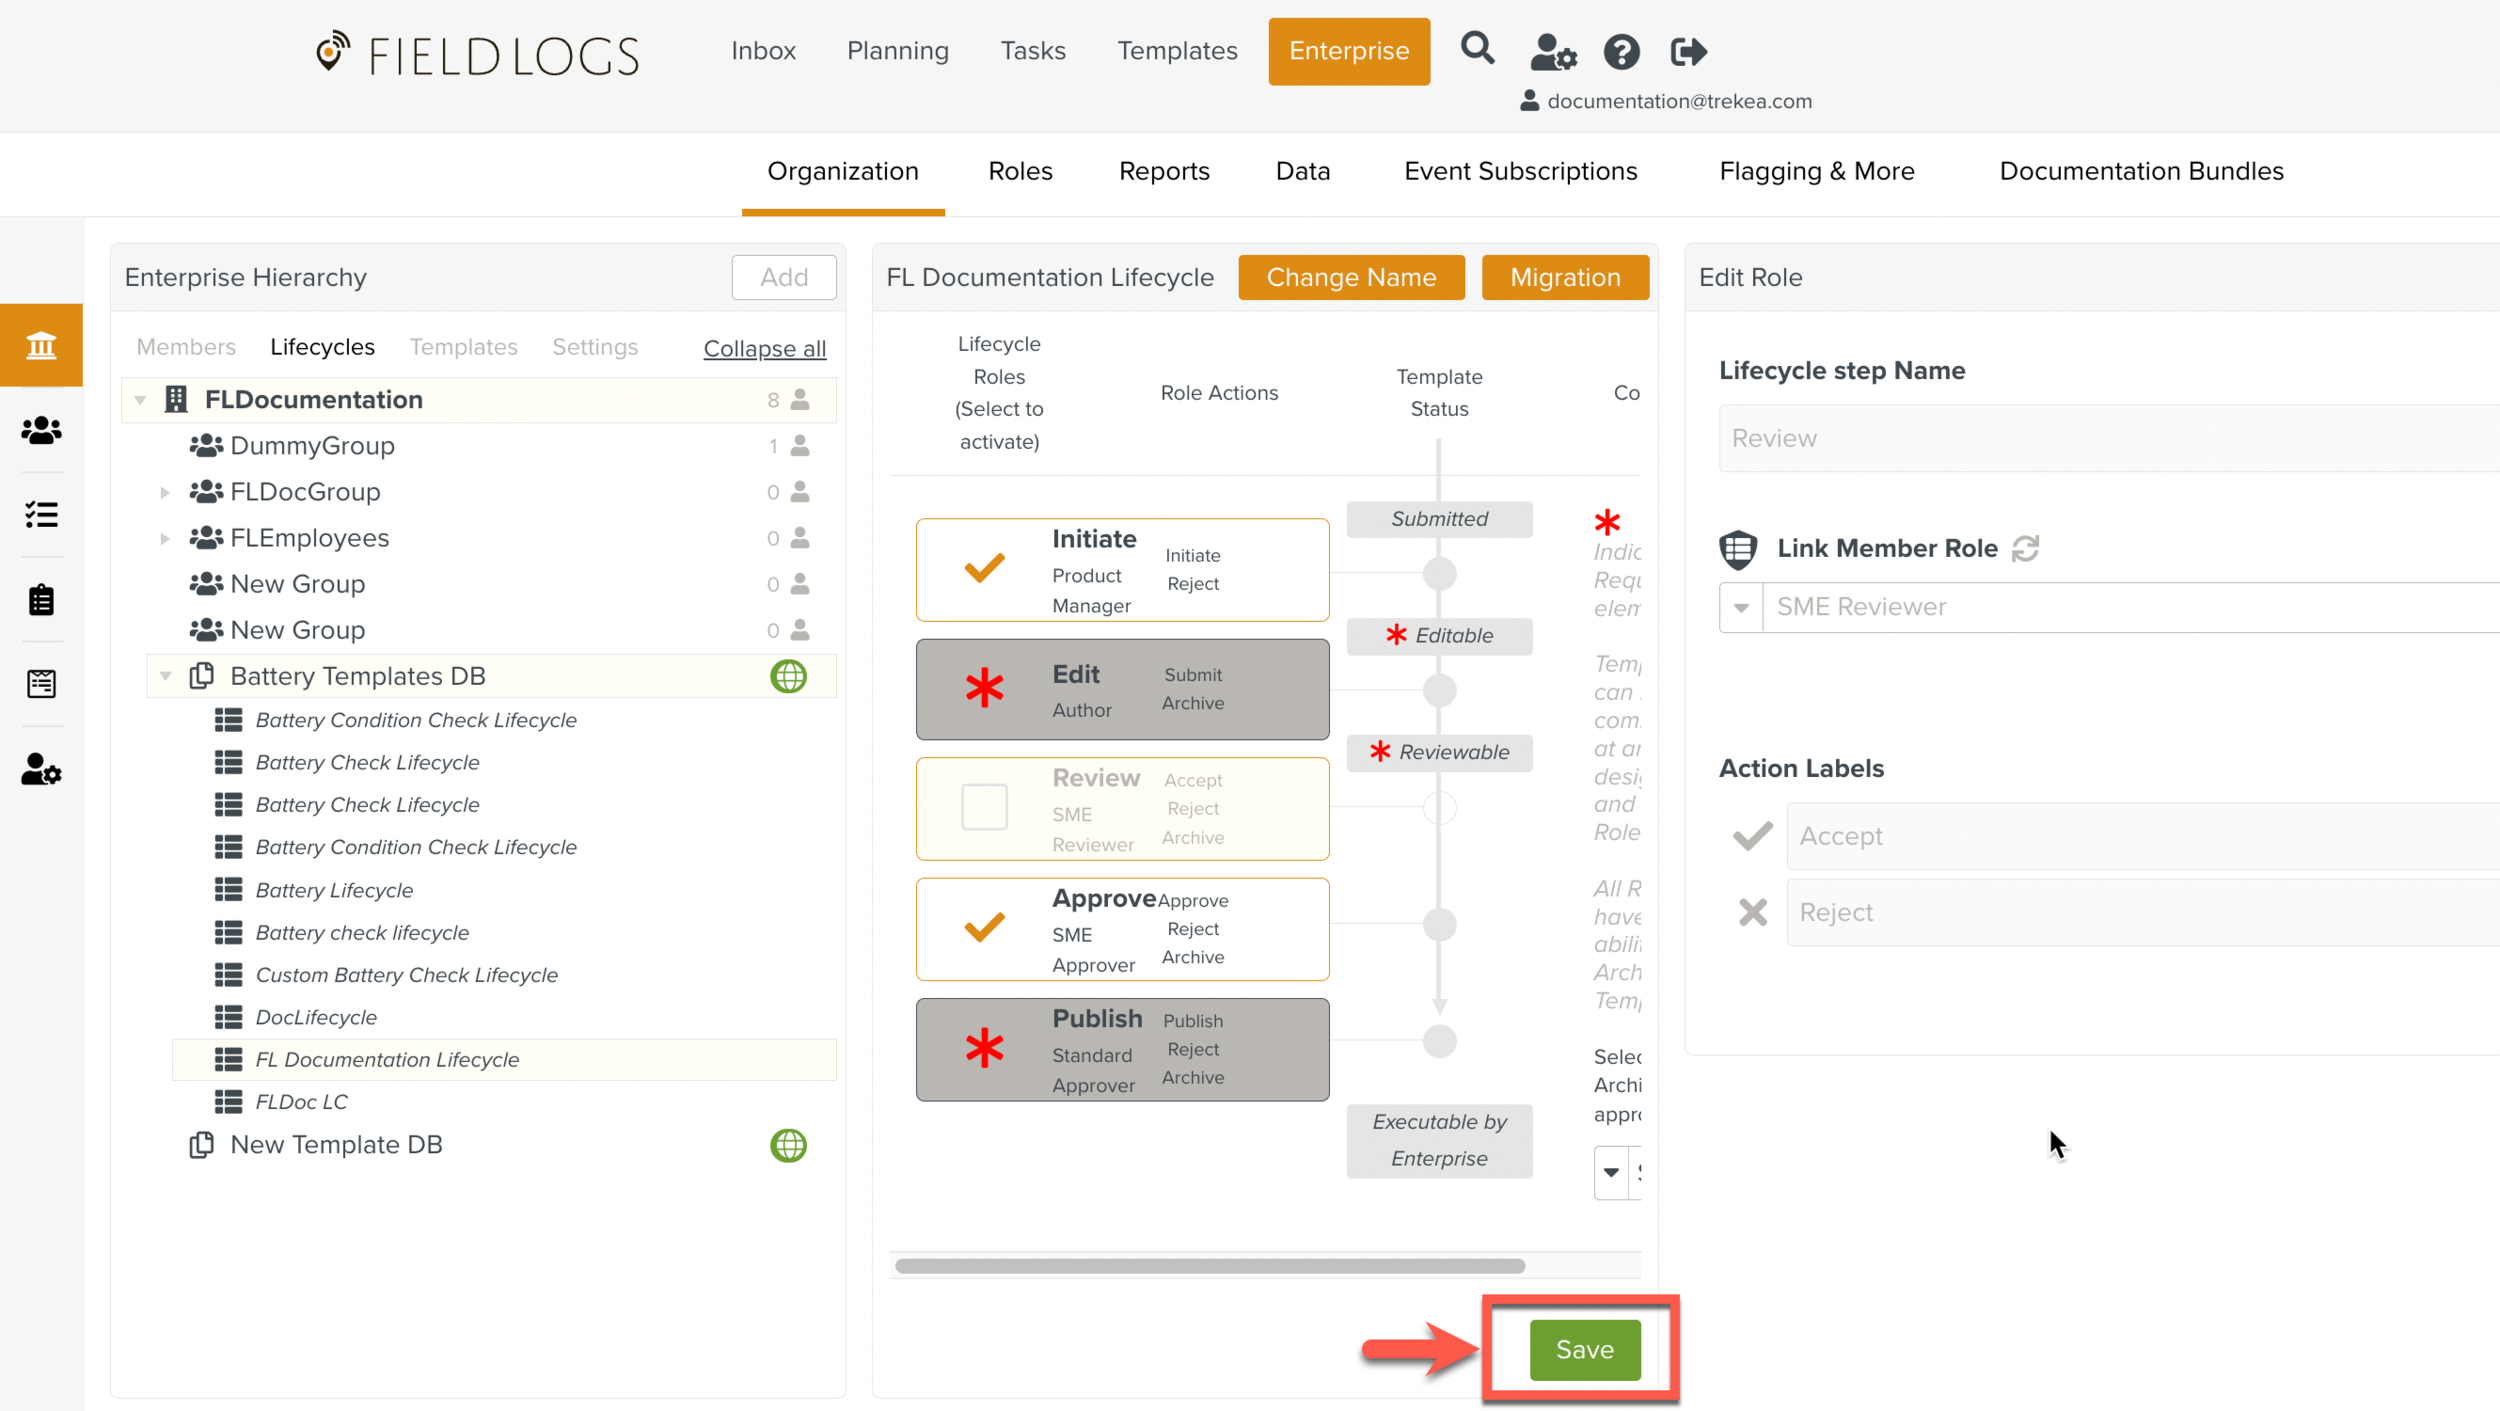
Task: Click the New Template DB documents icon
Action: tap(202, 1145)
